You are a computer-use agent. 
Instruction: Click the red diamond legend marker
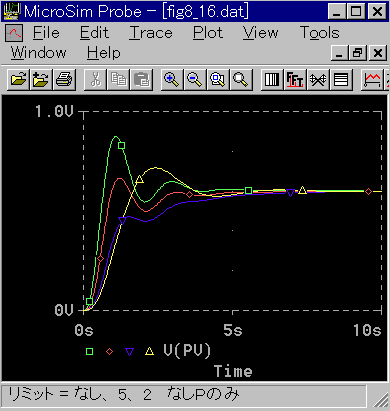[x=109, y=351]
